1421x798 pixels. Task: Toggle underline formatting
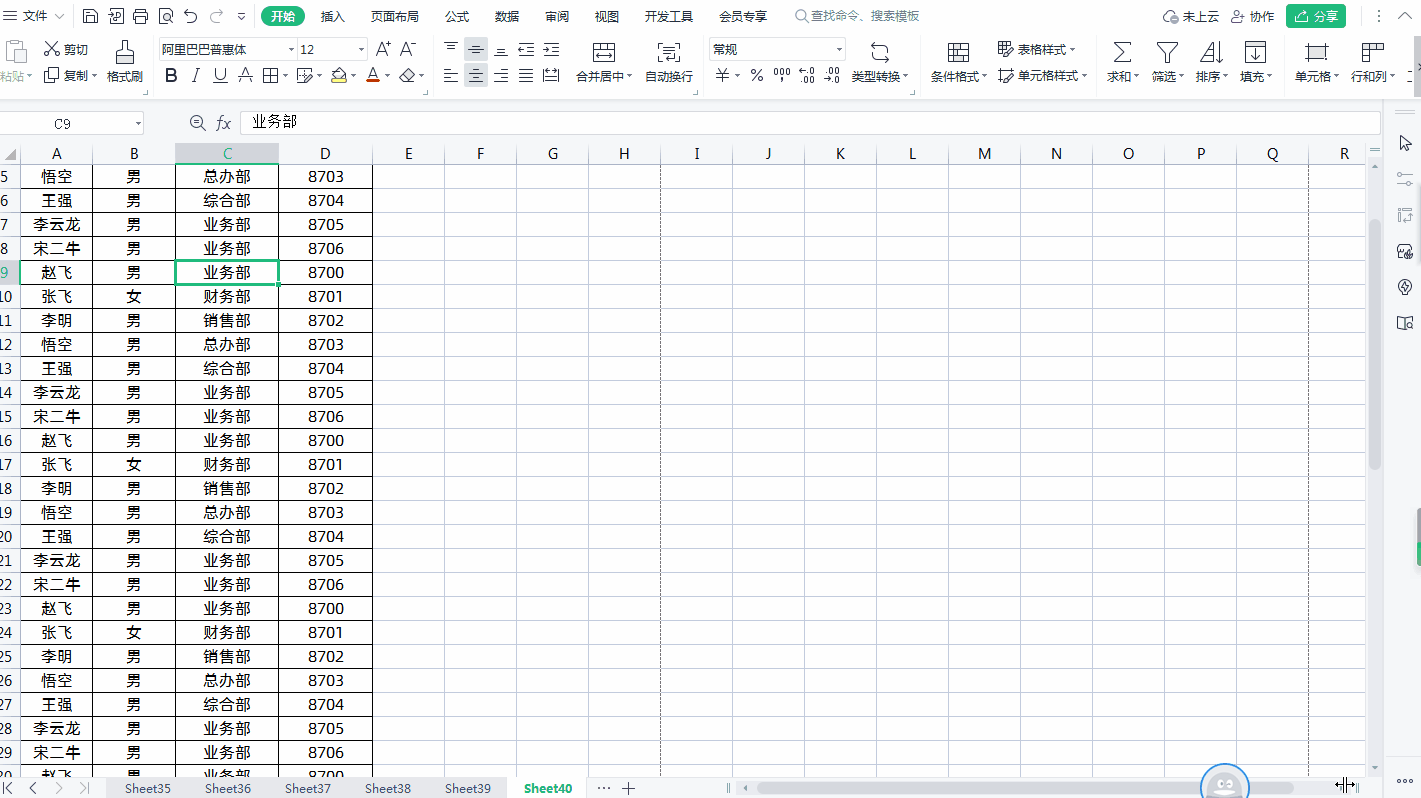click(220, 76)
